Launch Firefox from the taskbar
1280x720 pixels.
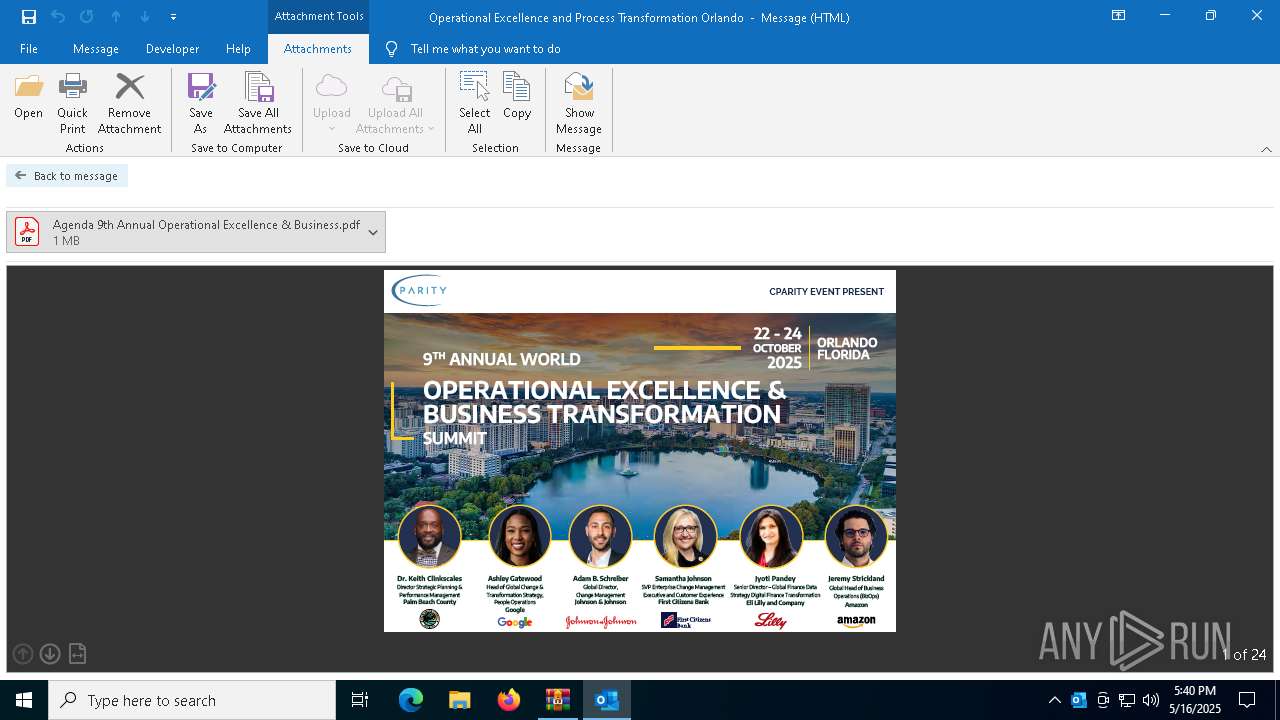509,700
